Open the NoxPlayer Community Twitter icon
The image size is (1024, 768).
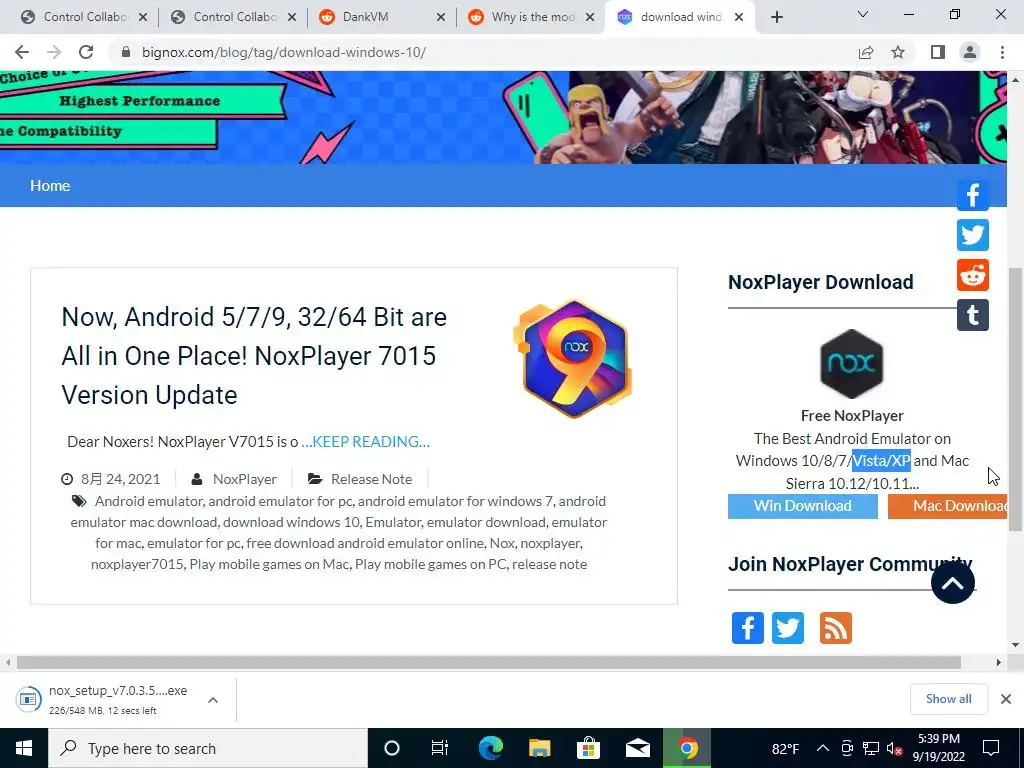(788, 628)
